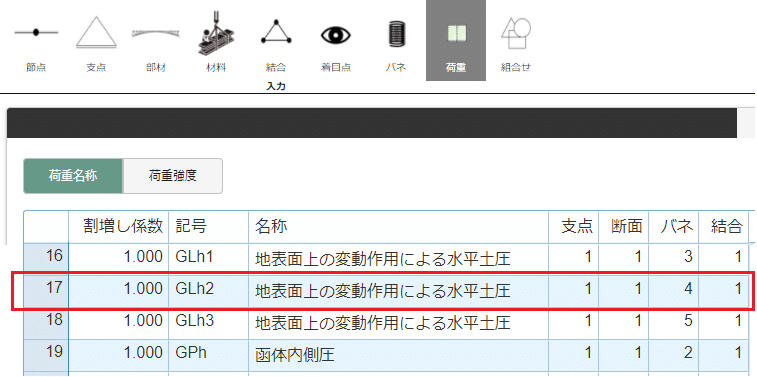
Task: Click the バネ value 5 in row 18
Action: point(673,323)
